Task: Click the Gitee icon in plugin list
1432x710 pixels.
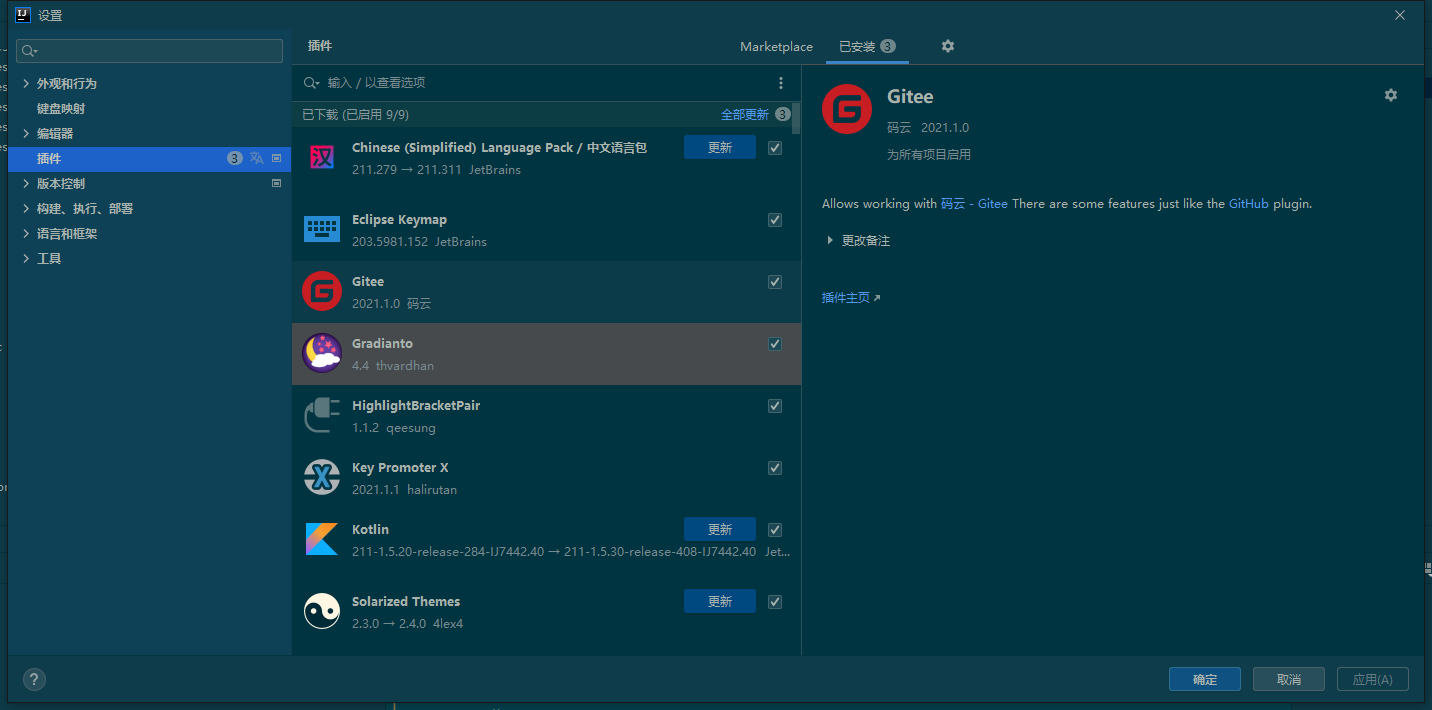Action: point(322,291)
